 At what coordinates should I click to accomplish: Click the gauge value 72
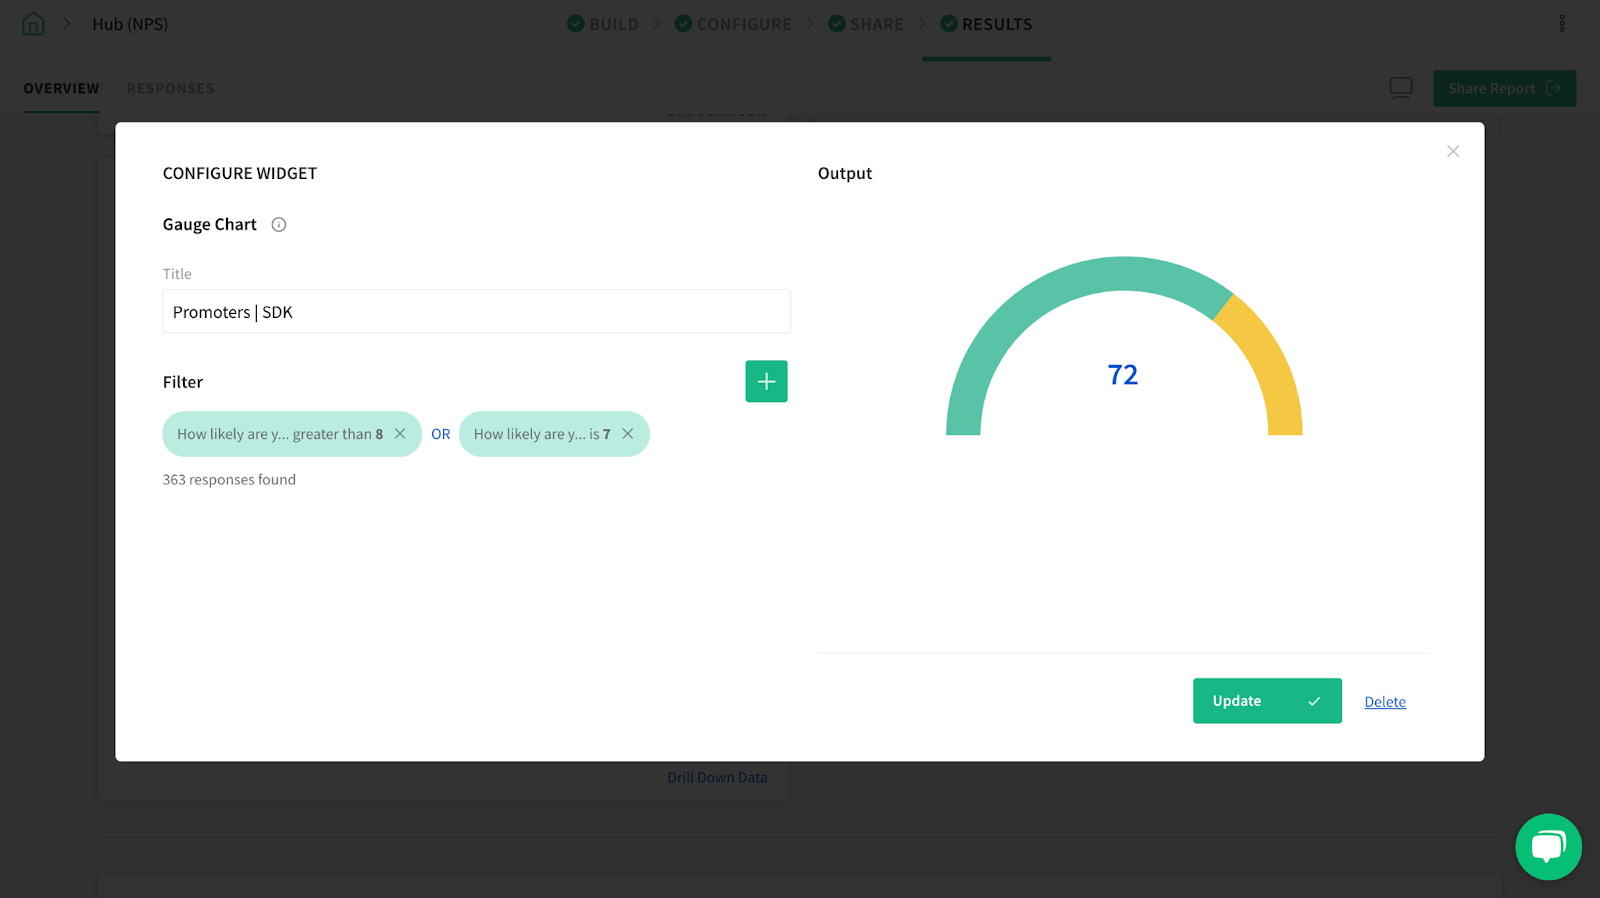[x=1123, y=375]
